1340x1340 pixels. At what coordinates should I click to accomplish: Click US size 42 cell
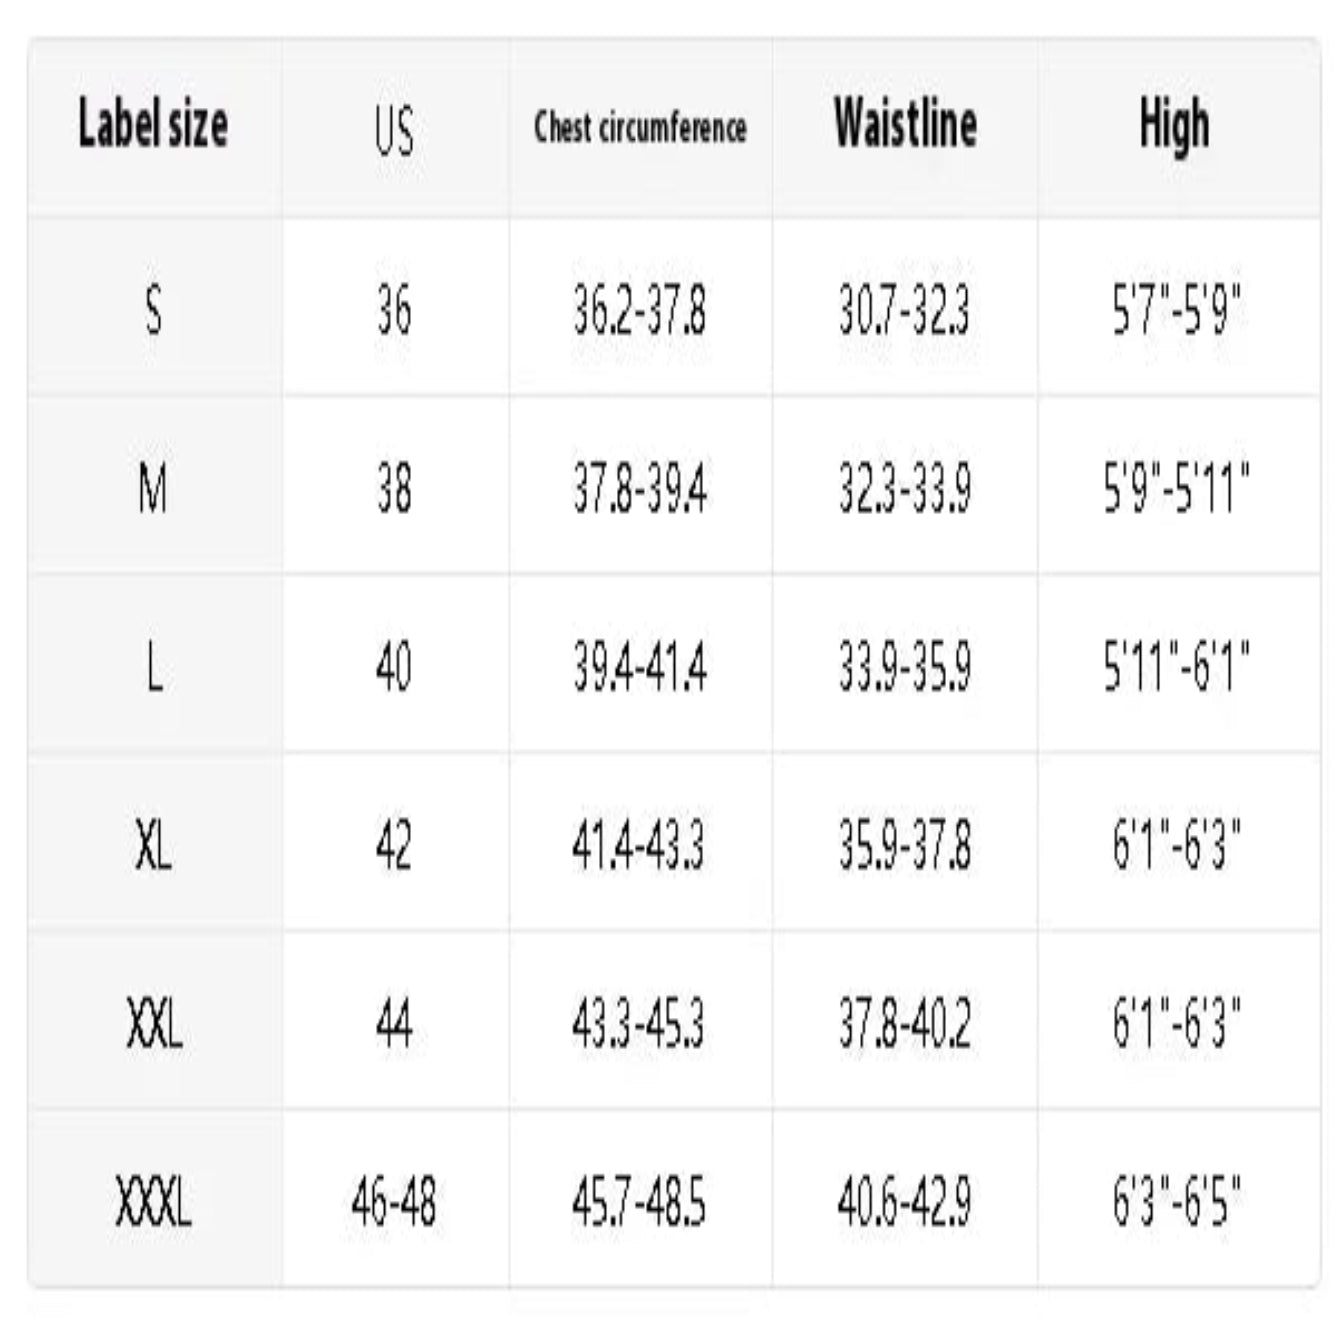pos(394,845)
